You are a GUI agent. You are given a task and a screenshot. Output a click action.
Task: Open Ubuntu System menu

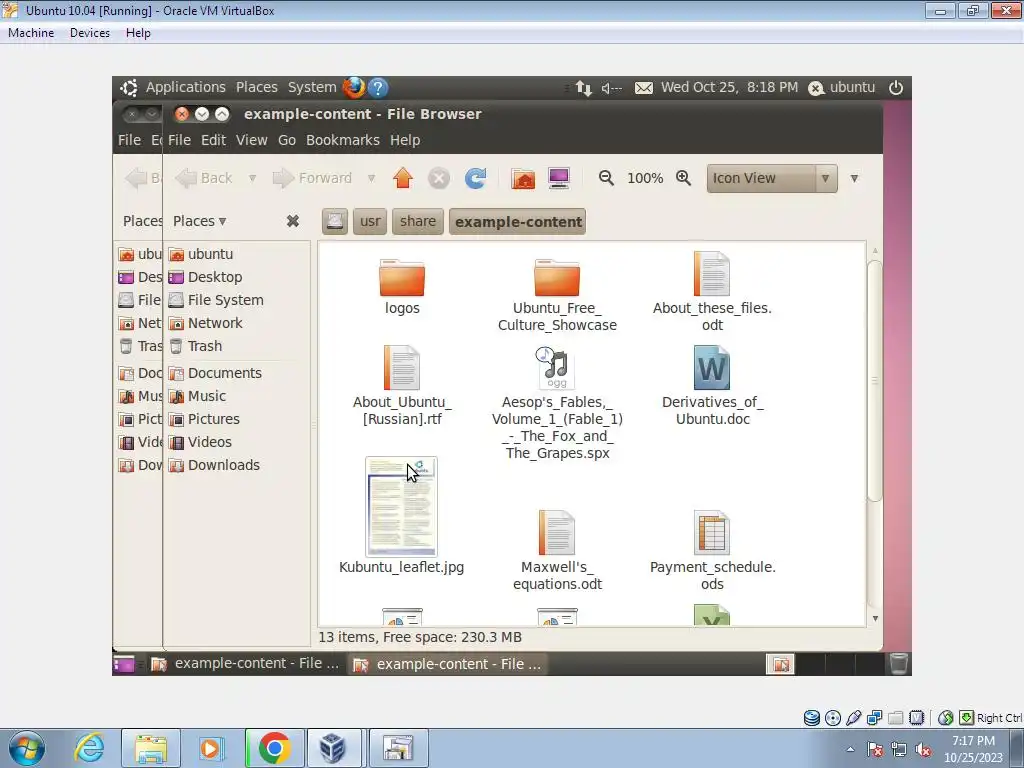pyautogui.click(x=312, y=88)
